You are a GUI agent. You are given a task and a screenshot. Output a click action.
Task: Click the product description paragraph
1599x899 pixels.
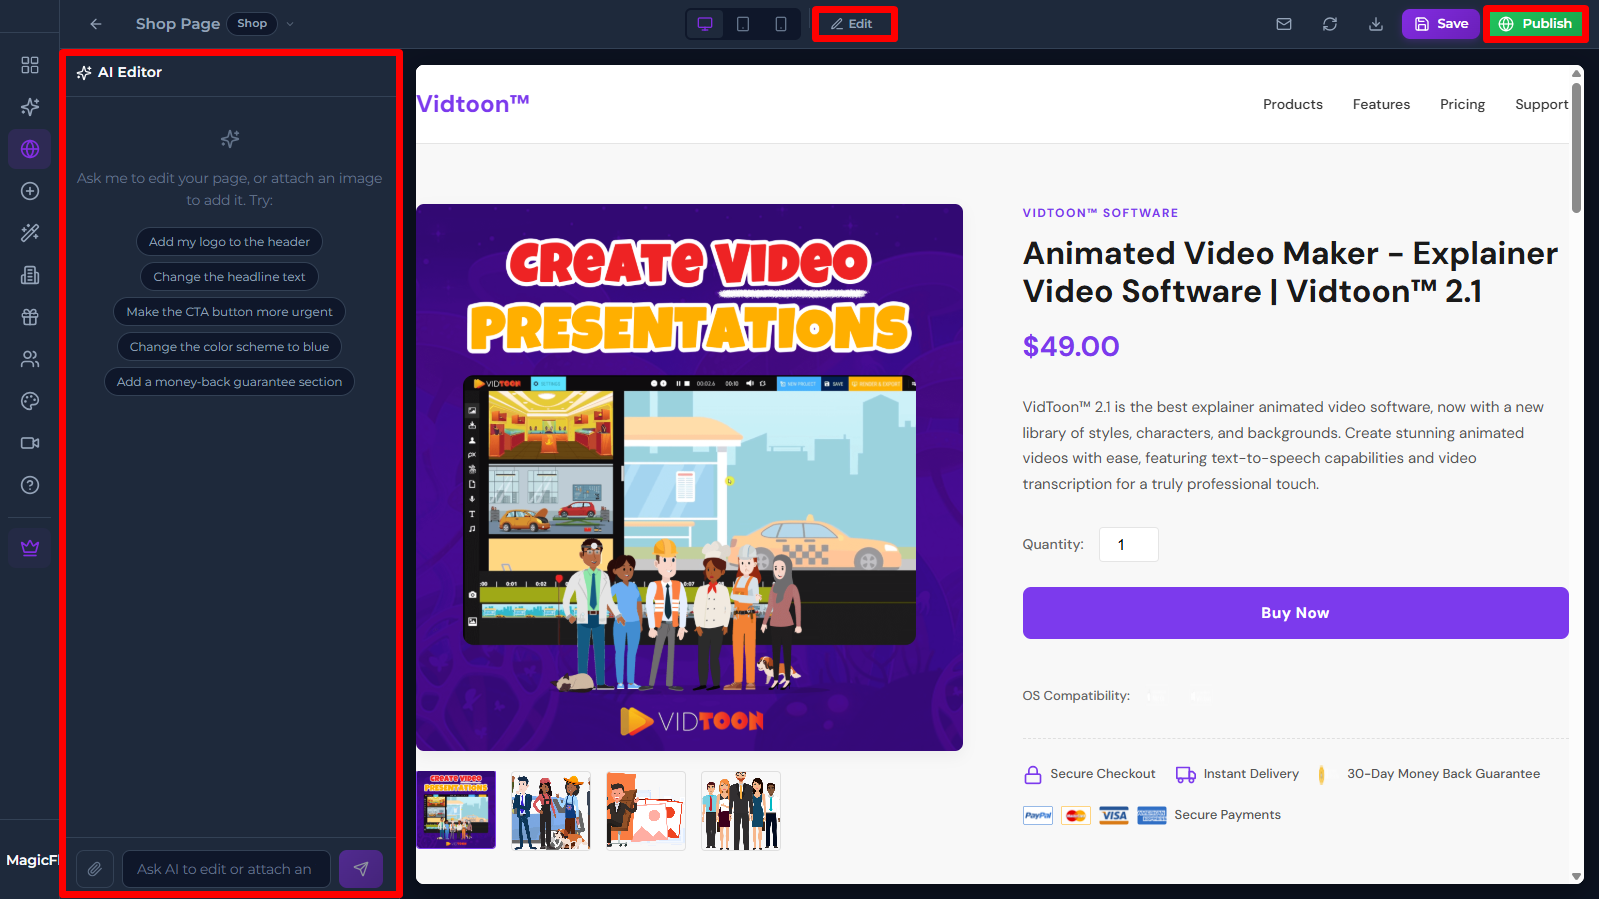(1283, 445)
